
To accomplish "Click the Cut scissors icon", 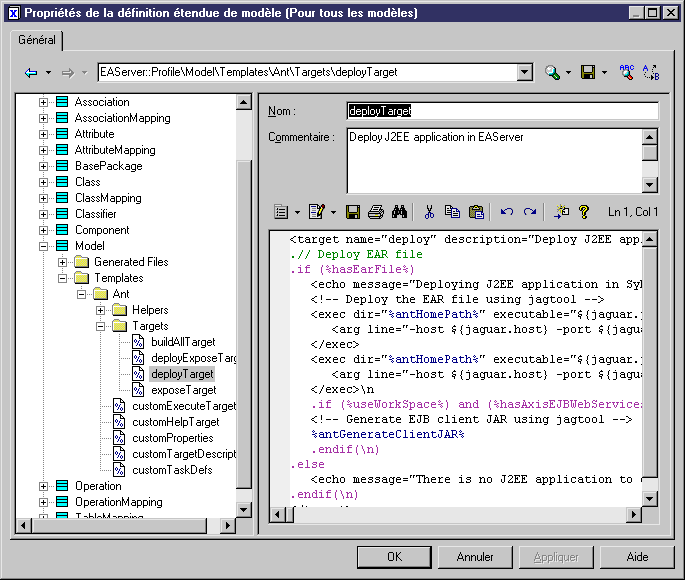I will [429, 212].
